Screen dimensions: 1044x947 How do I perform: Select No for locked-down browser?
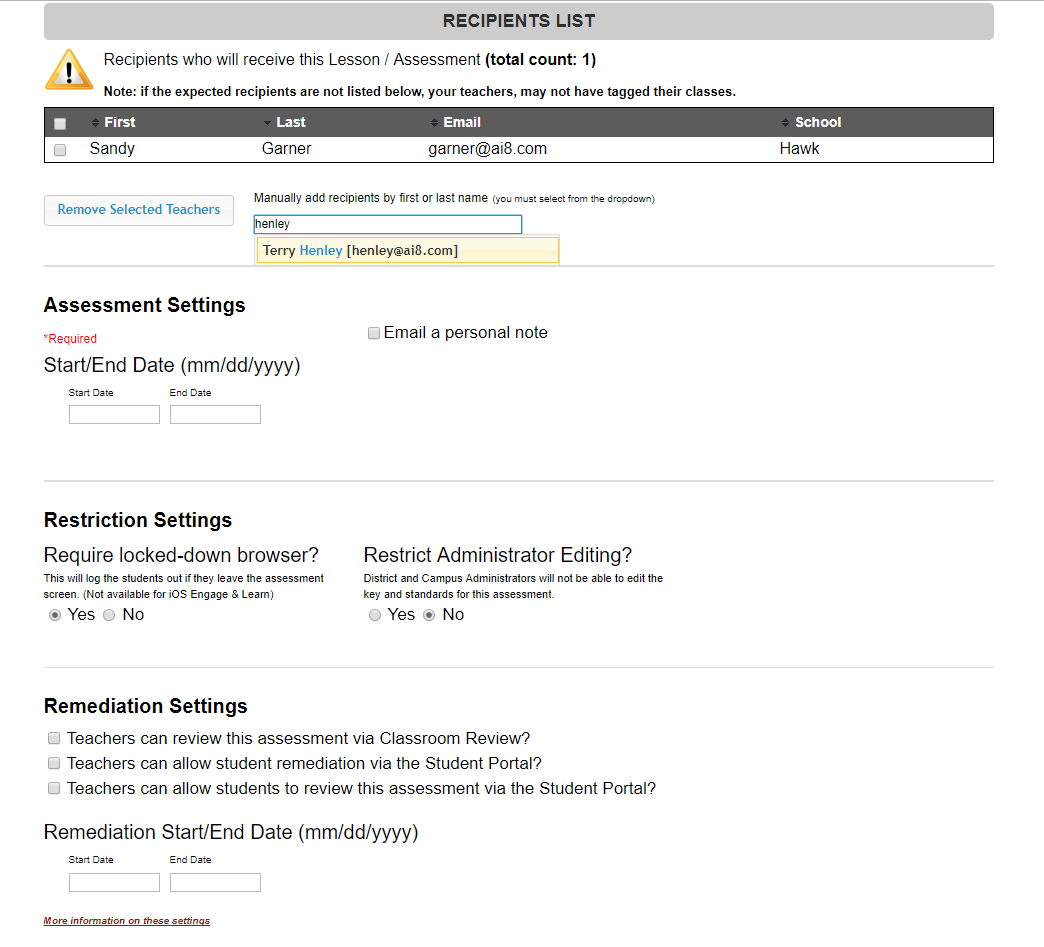tap(109, 615)
